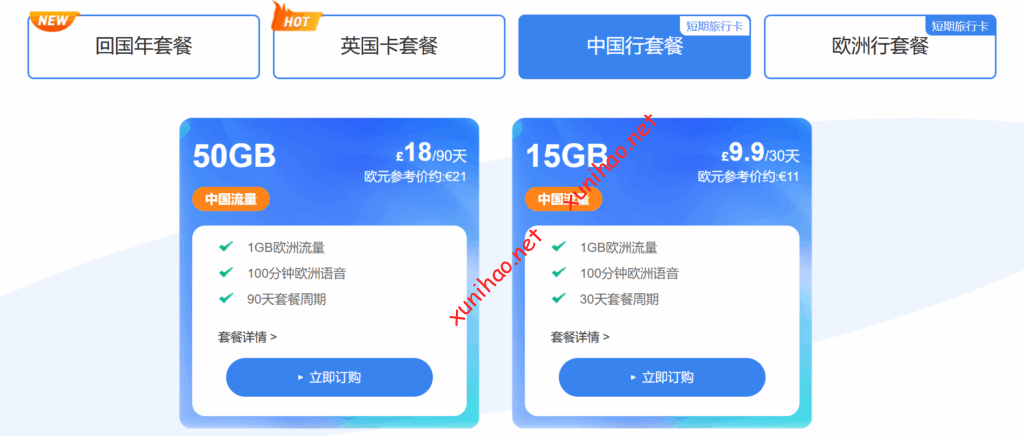This screenshot has width=1024, height=436.
Task: Open the 中国行套餐 tab
Action: [x=635, y=47]
